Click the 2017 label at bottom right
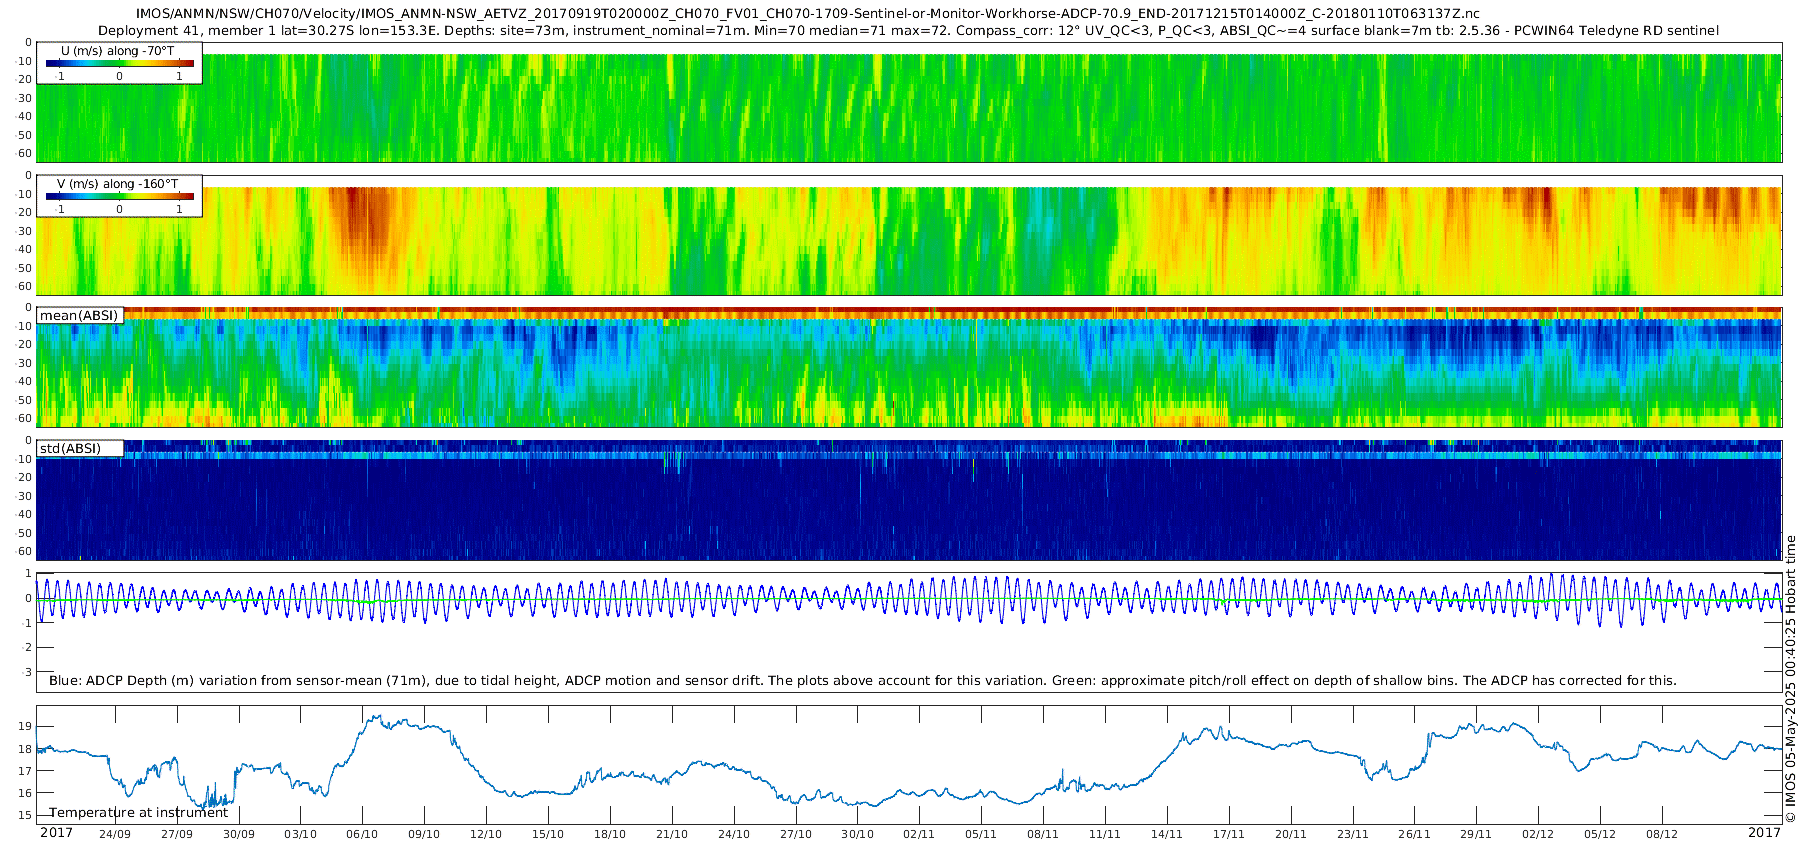Image resolution: width=1800 pixels, height=850 pixels. pos(1764,833)
